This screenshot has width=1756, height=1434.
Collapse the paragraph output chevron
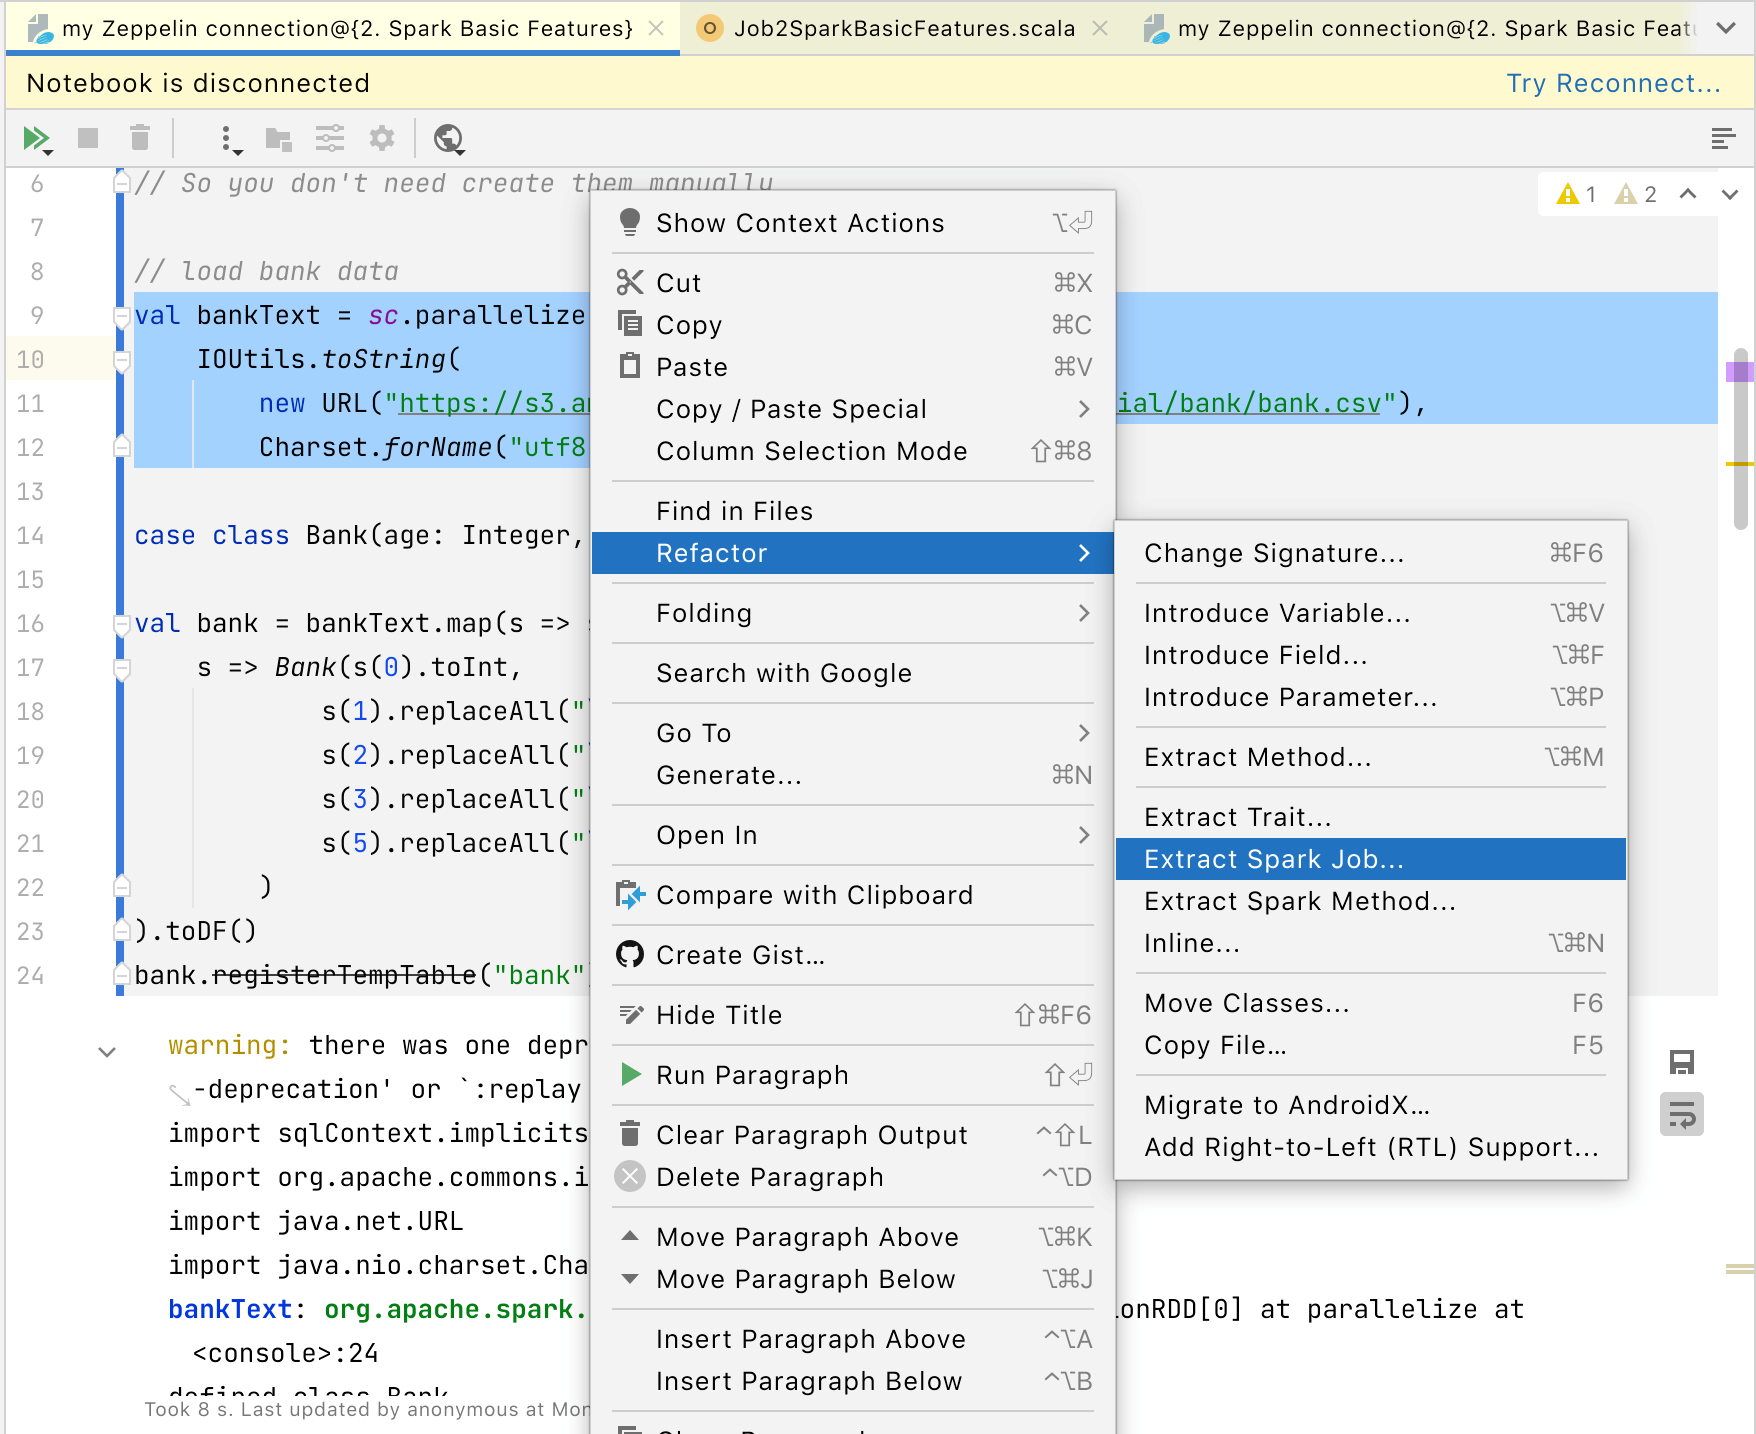click(x=107, y=1051)
